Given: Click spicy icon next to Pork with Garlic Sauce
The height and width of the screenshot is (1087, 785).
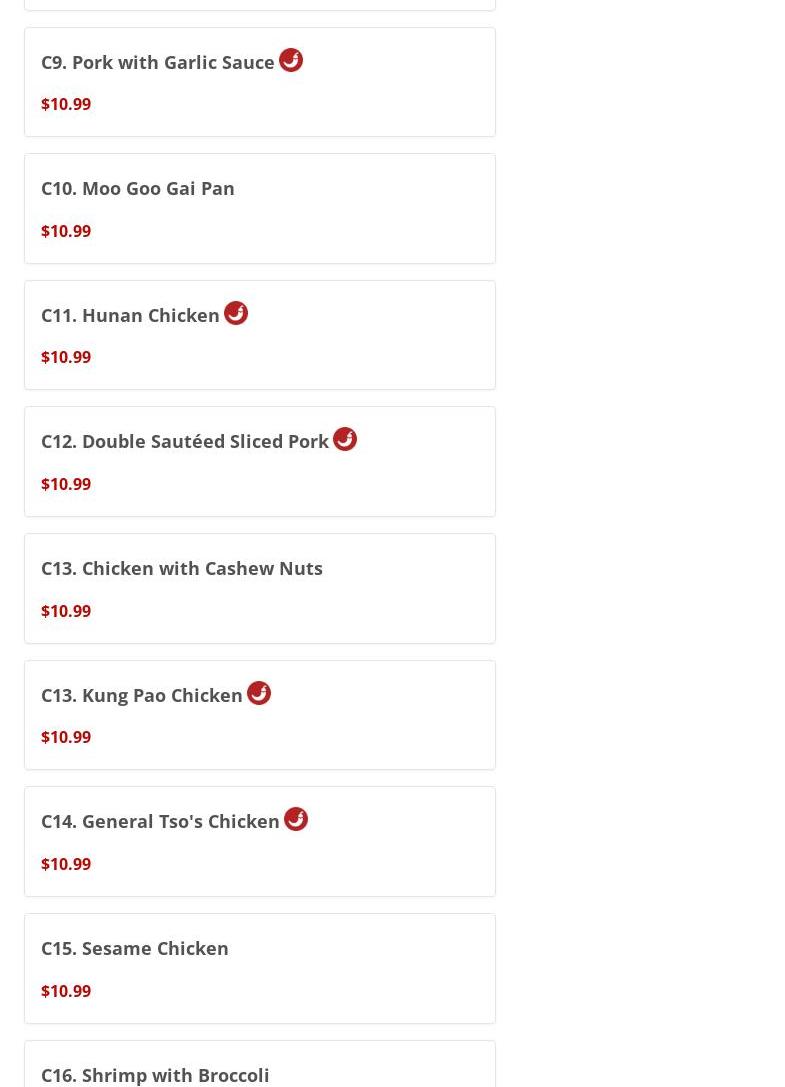Looking at the screenshot, I should click(x=291, y=60).
